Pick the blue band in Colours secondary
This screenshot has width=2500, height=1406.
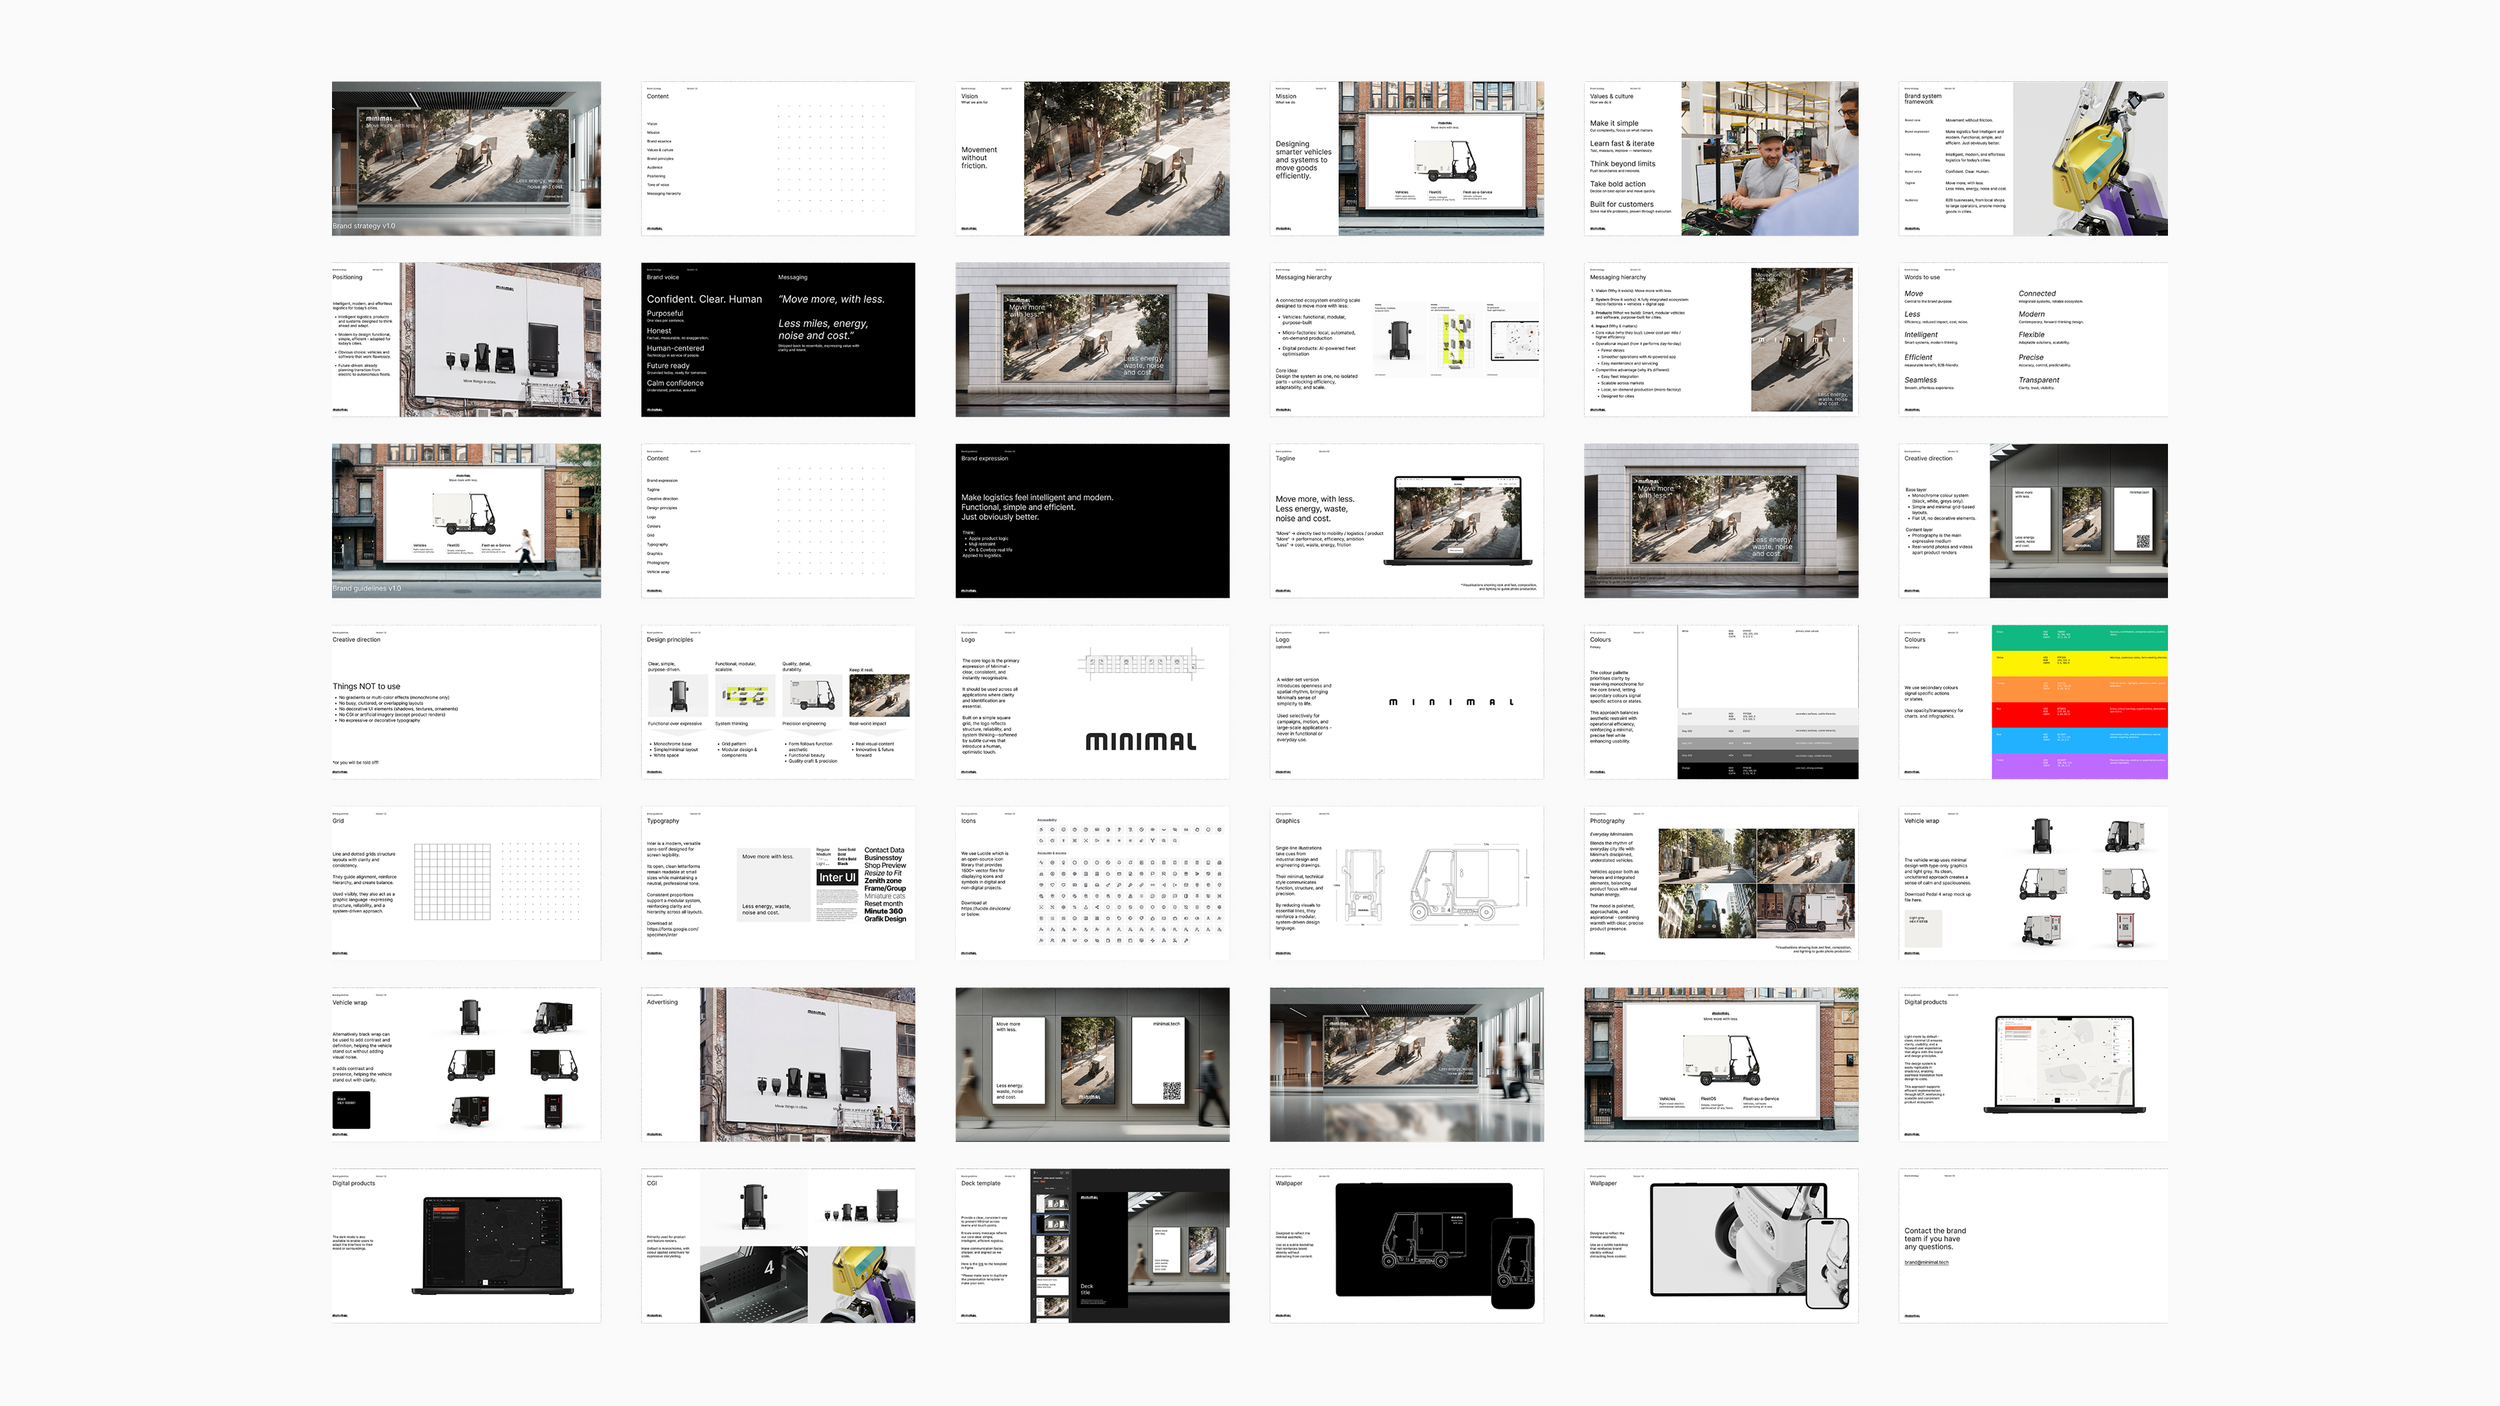tap(2079, 740)
